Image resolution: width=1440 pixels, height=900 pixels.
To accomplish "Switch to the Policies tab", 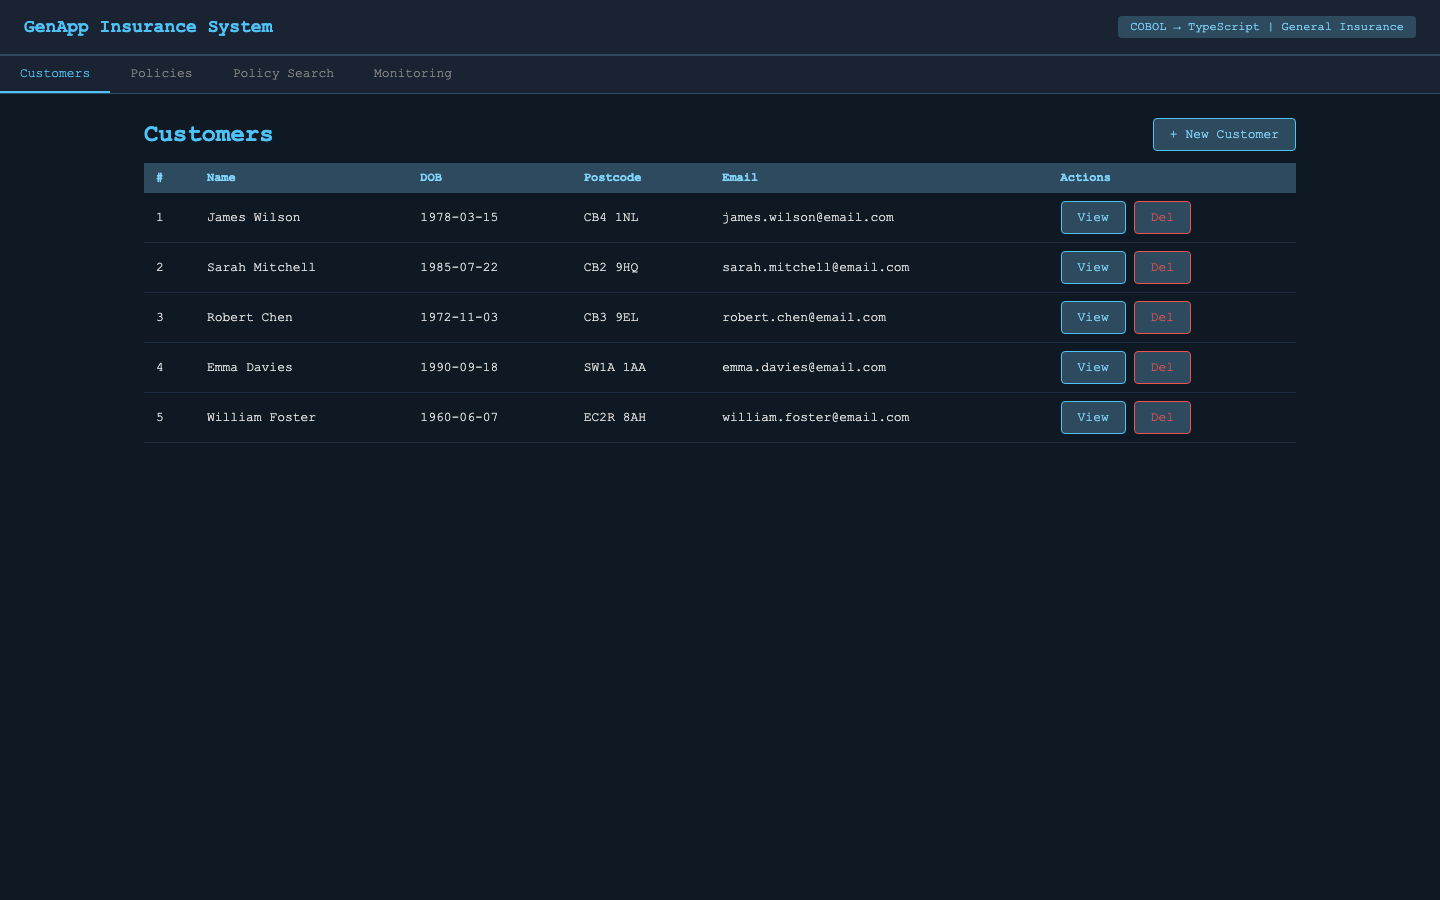I will point(161,74).
